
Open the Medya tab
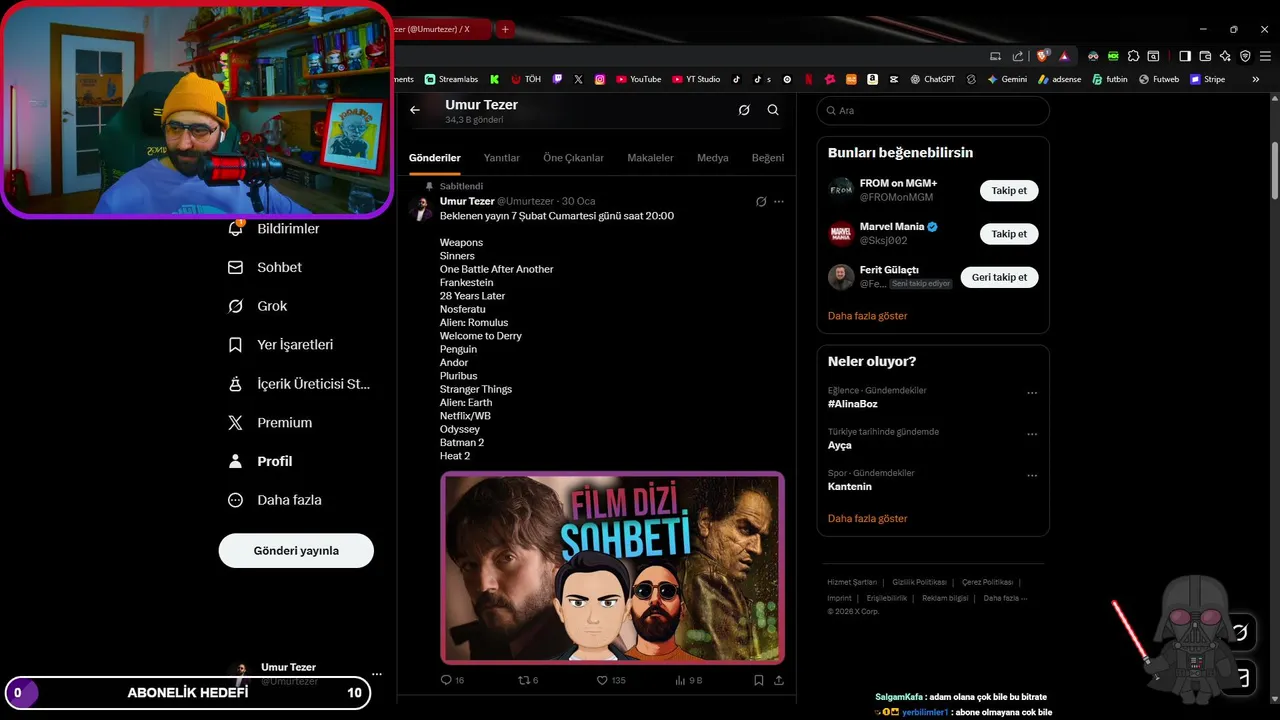712,158
